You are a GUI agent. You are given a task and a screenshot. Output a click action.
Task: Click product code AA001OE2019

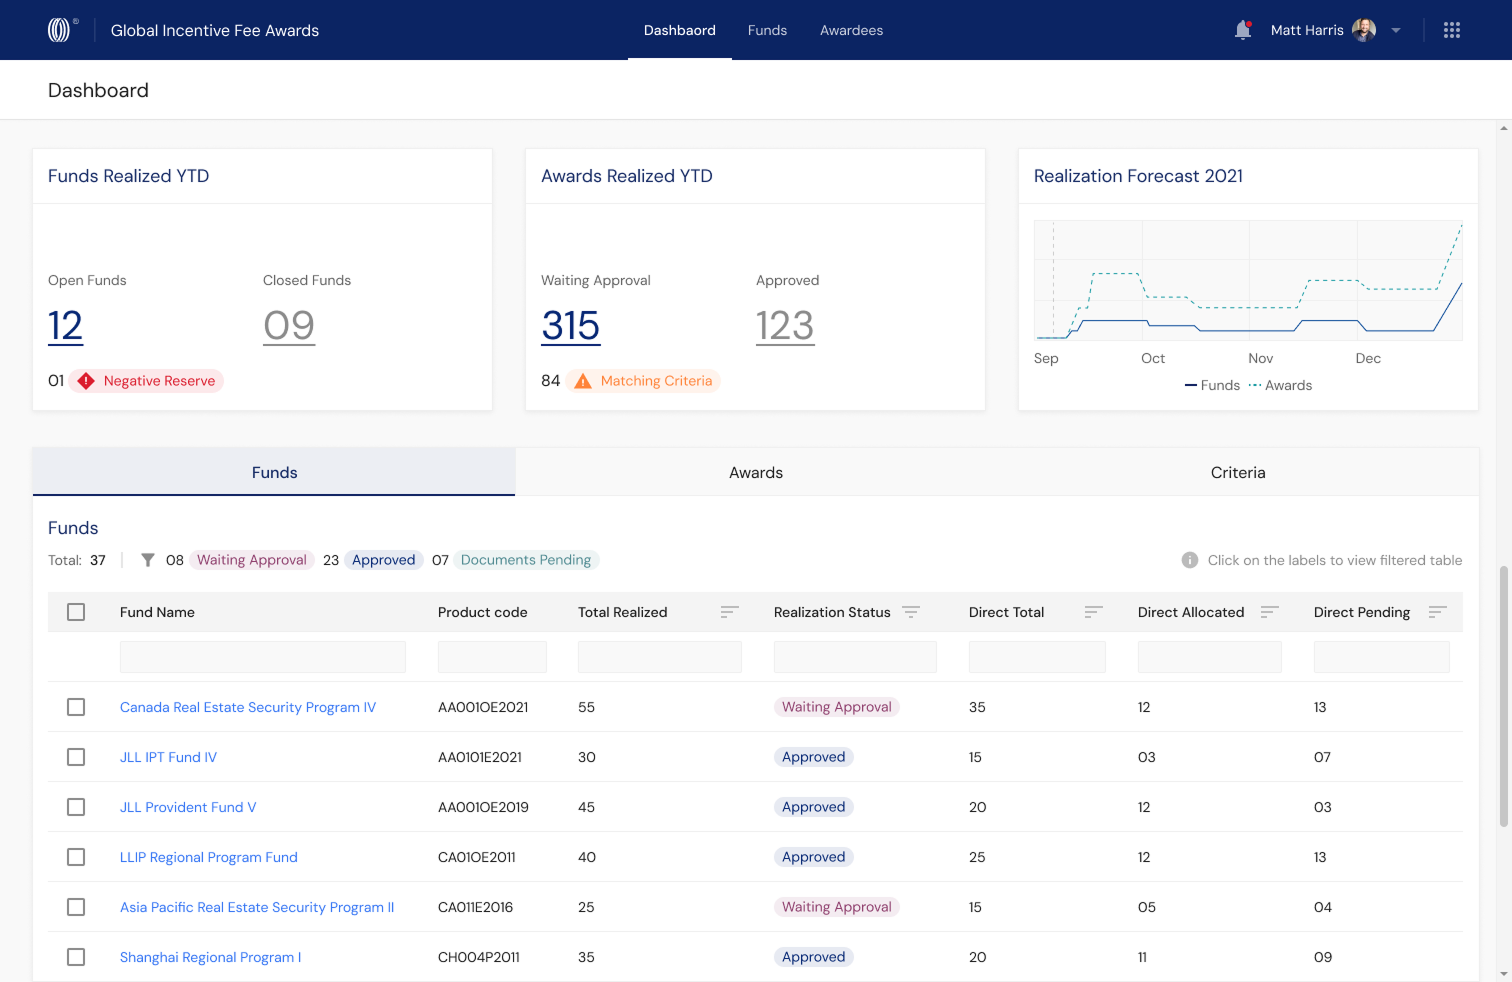(483, 807)
